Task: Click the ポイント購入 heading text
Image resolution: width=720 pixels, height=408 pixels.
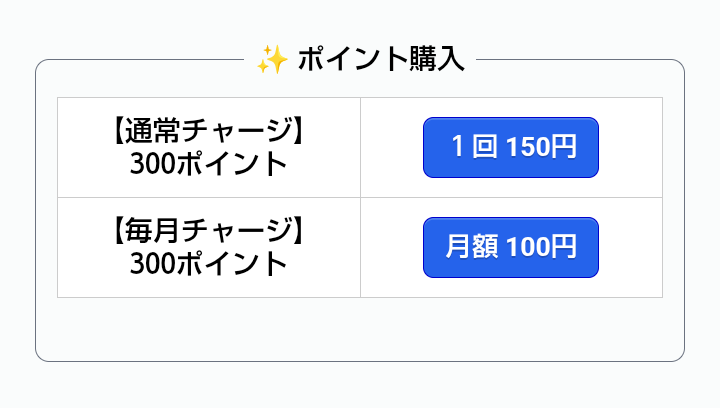Action: pos(381,60)
